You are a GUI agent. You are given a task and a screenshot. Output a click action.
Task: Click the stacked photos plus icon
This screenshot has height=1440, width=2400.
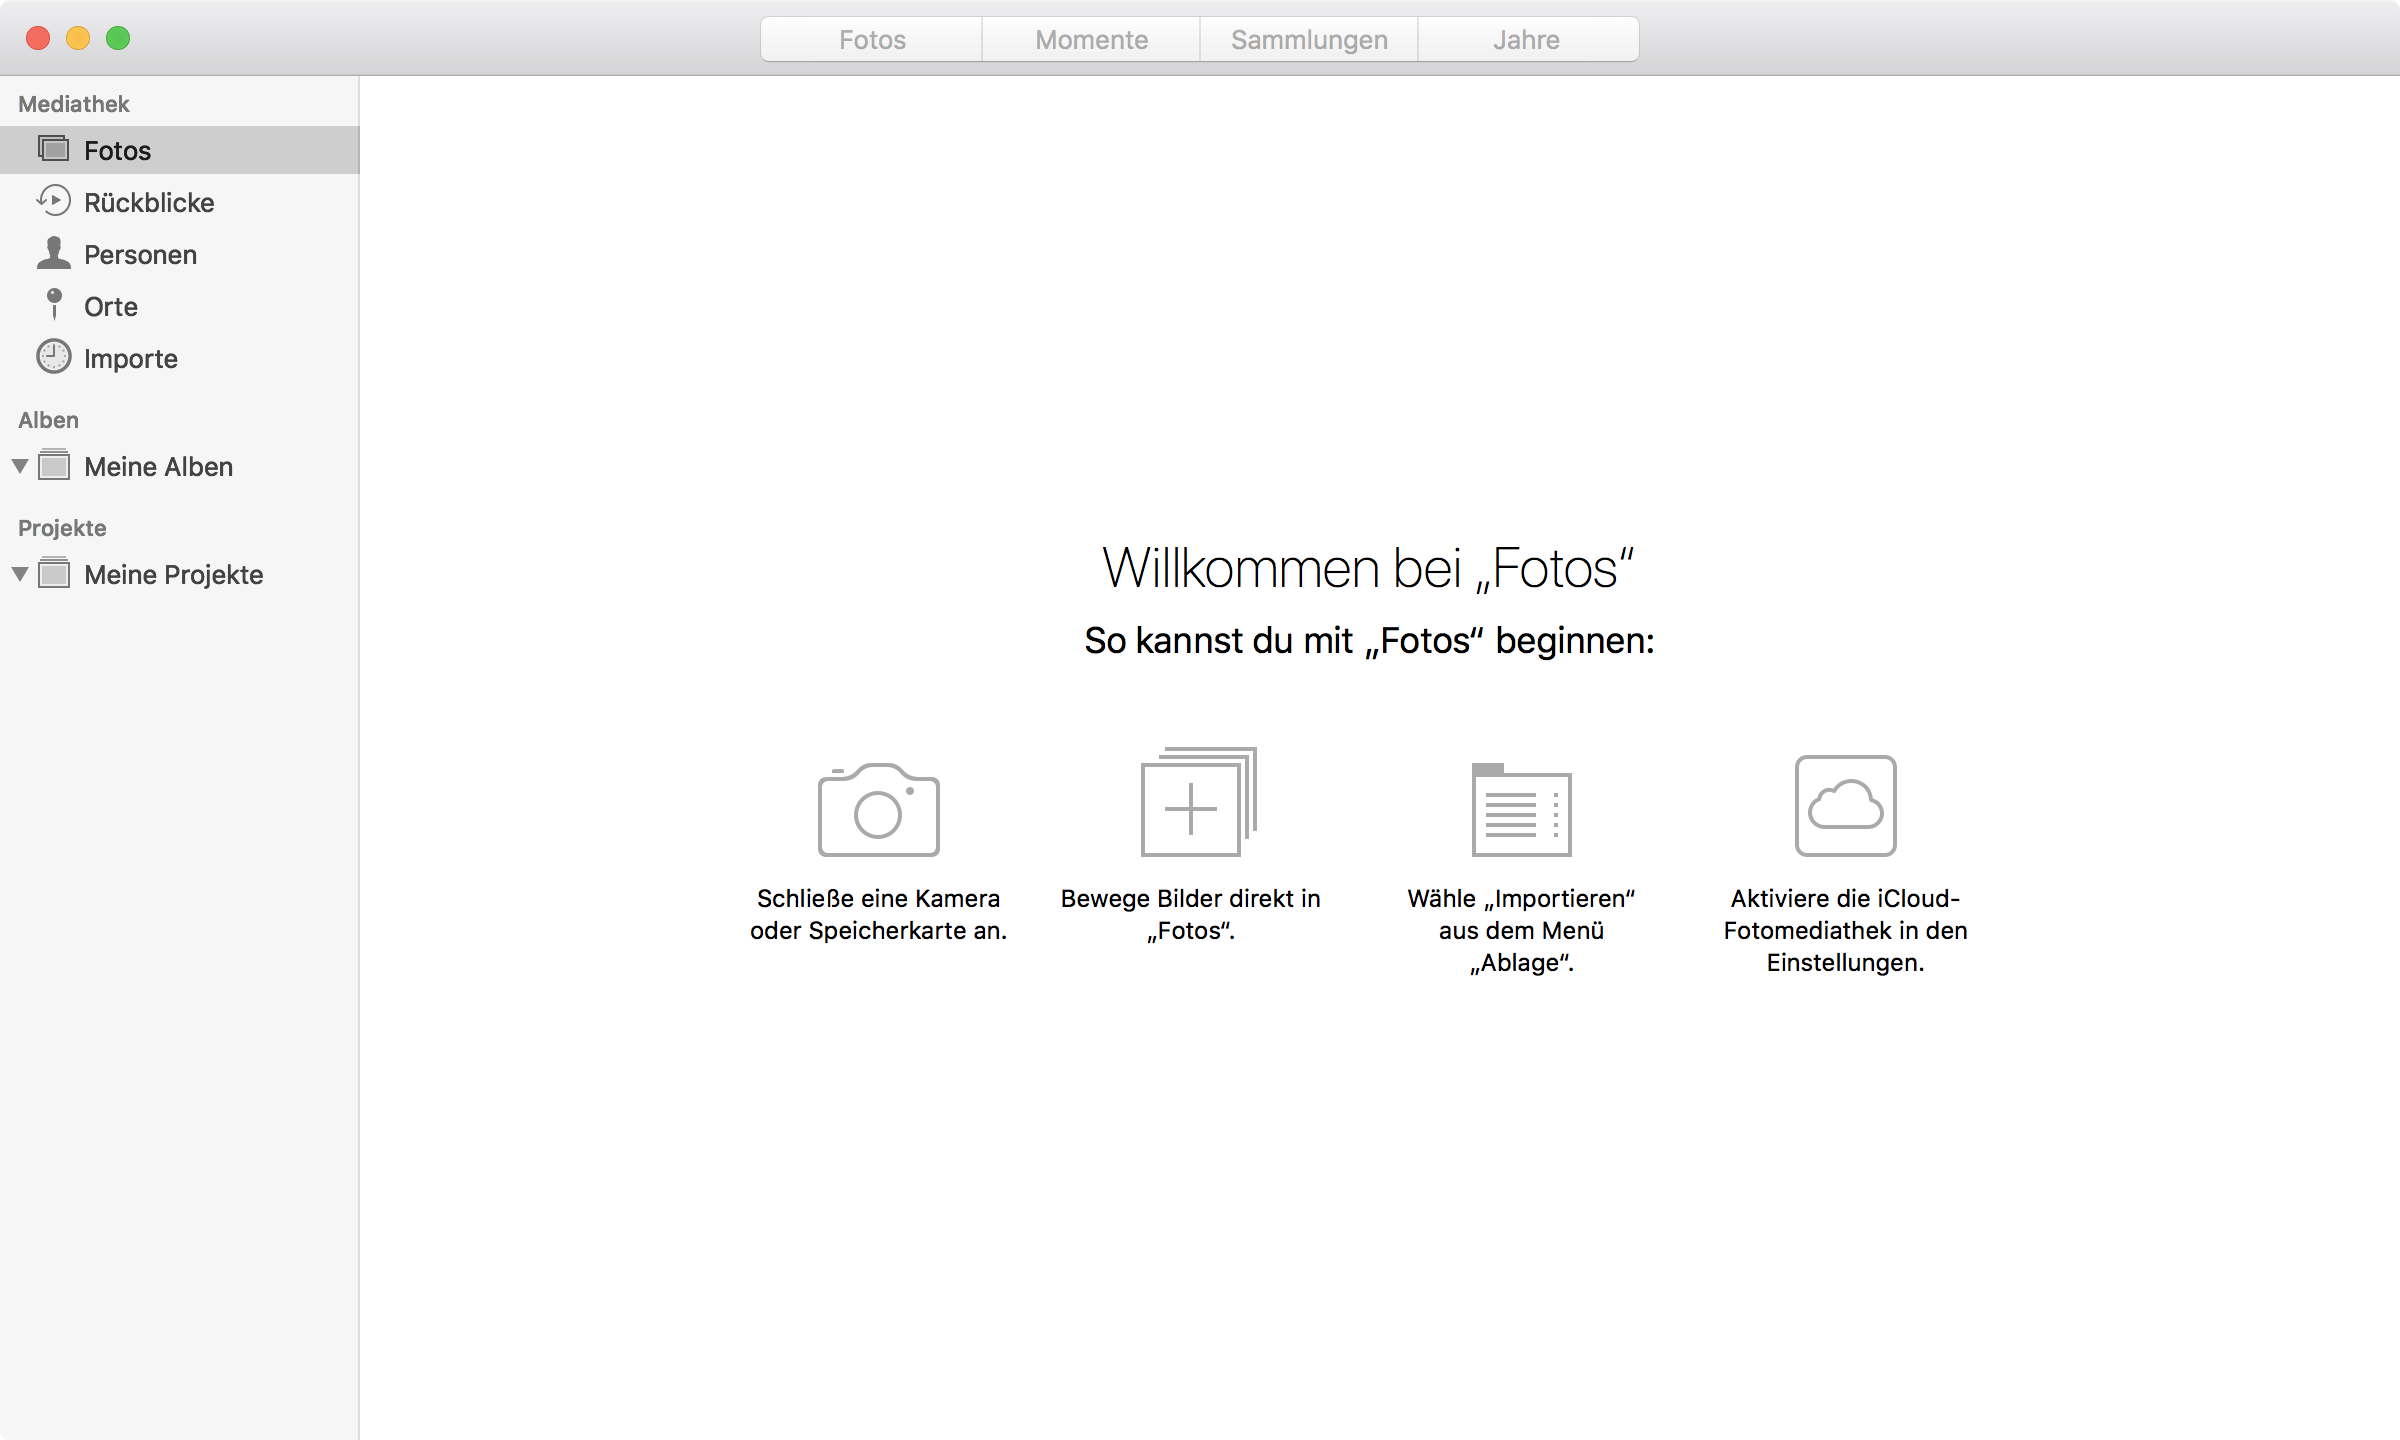[x=1198, y=803]
